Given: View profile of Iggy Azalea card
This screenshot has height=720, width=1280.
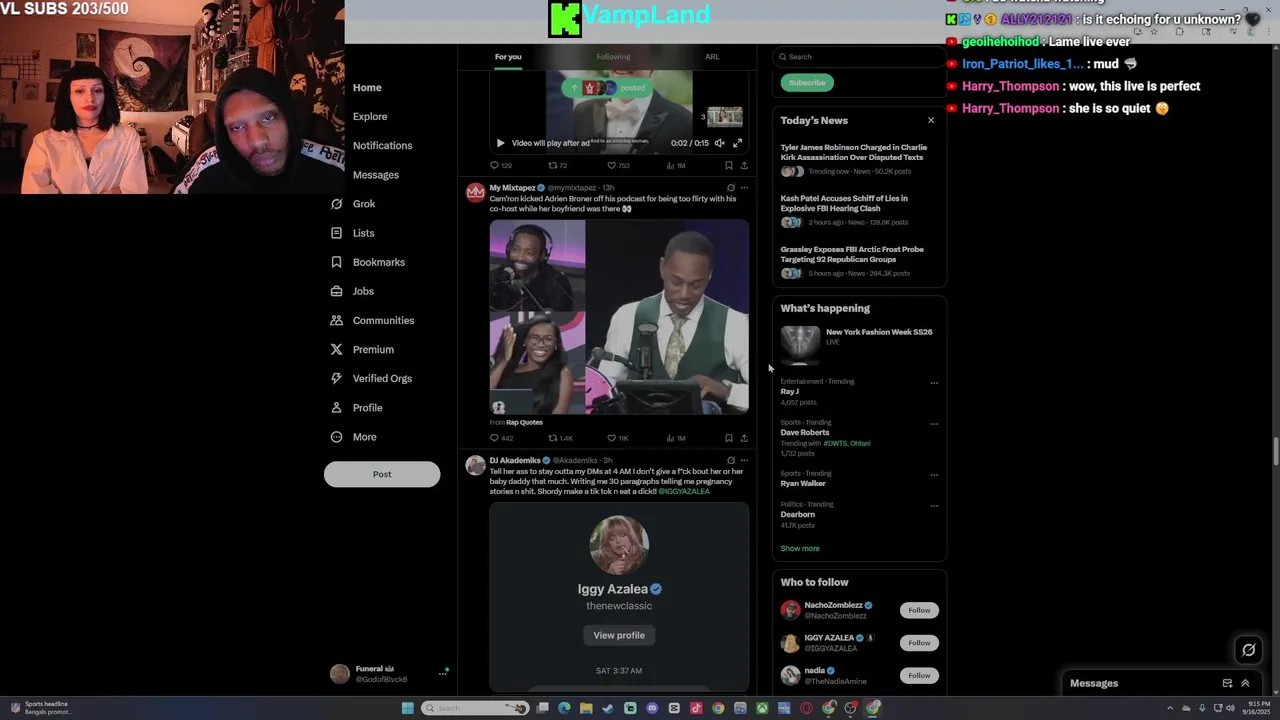Looking at the screenshot, I should (x=619, y=635).
